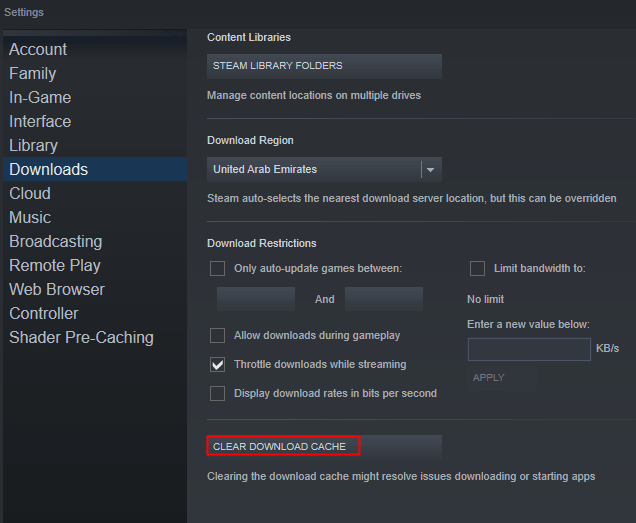Click the auto-update start time field
This screenshot has height=523, width=636.
click(256, 299)
